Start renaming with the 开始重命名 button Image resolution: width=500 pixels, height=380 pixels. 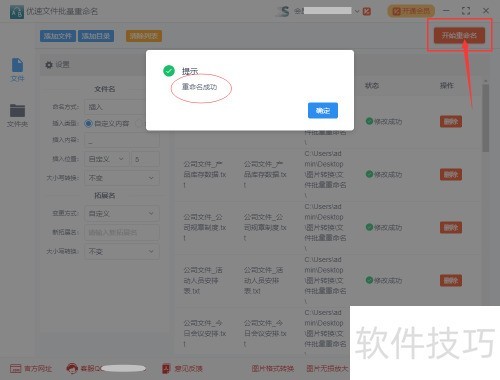point(459,35)
